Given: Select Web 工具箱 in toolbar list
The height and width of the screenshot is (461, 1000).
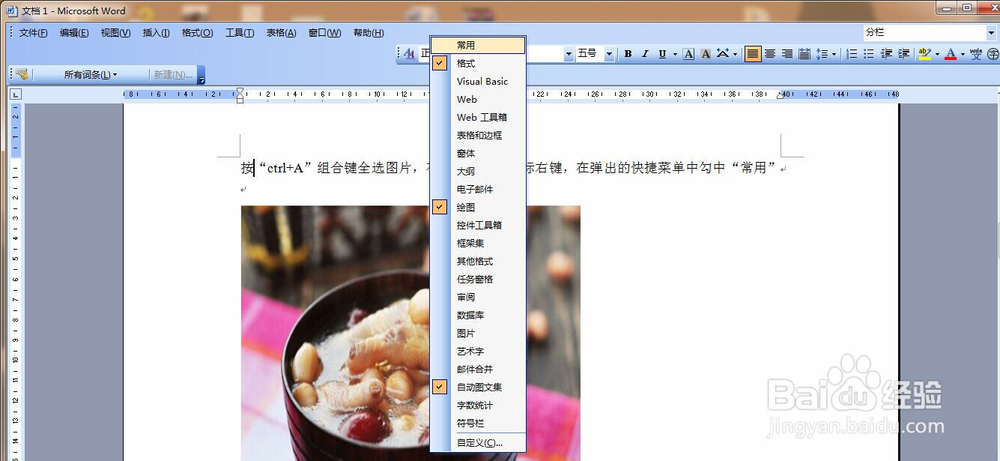Looking at the screenshot, I should tap(478, 117).
